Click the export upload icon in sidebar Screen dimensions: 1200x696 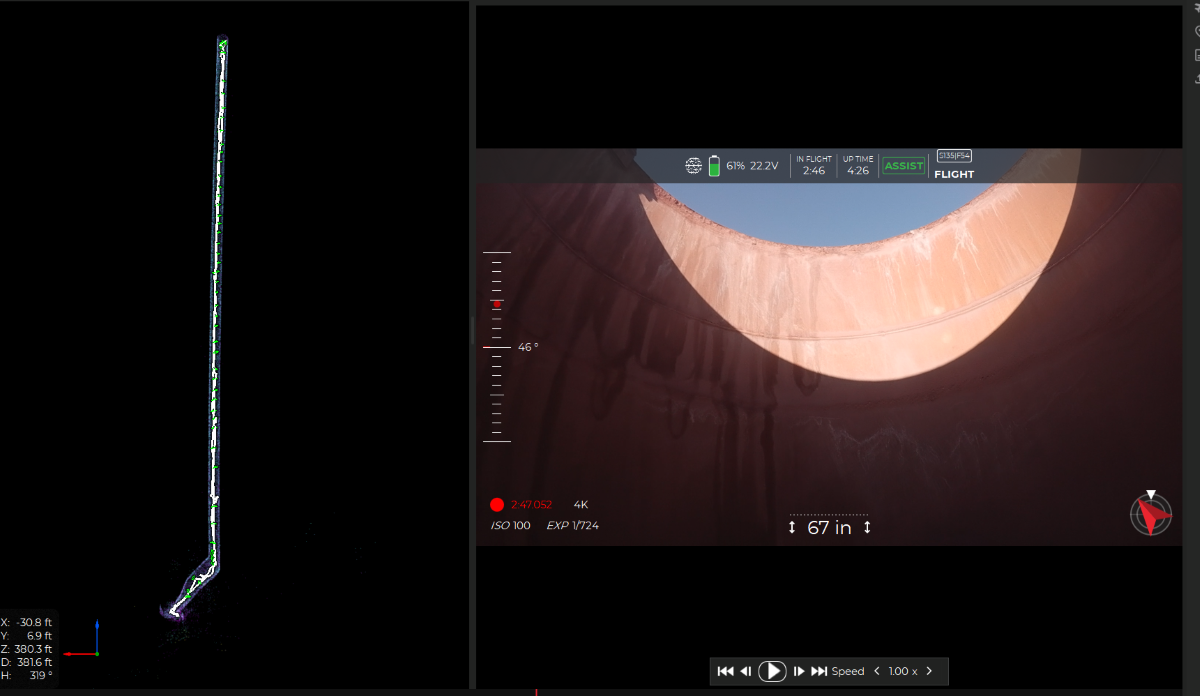tap(1197, 79)
